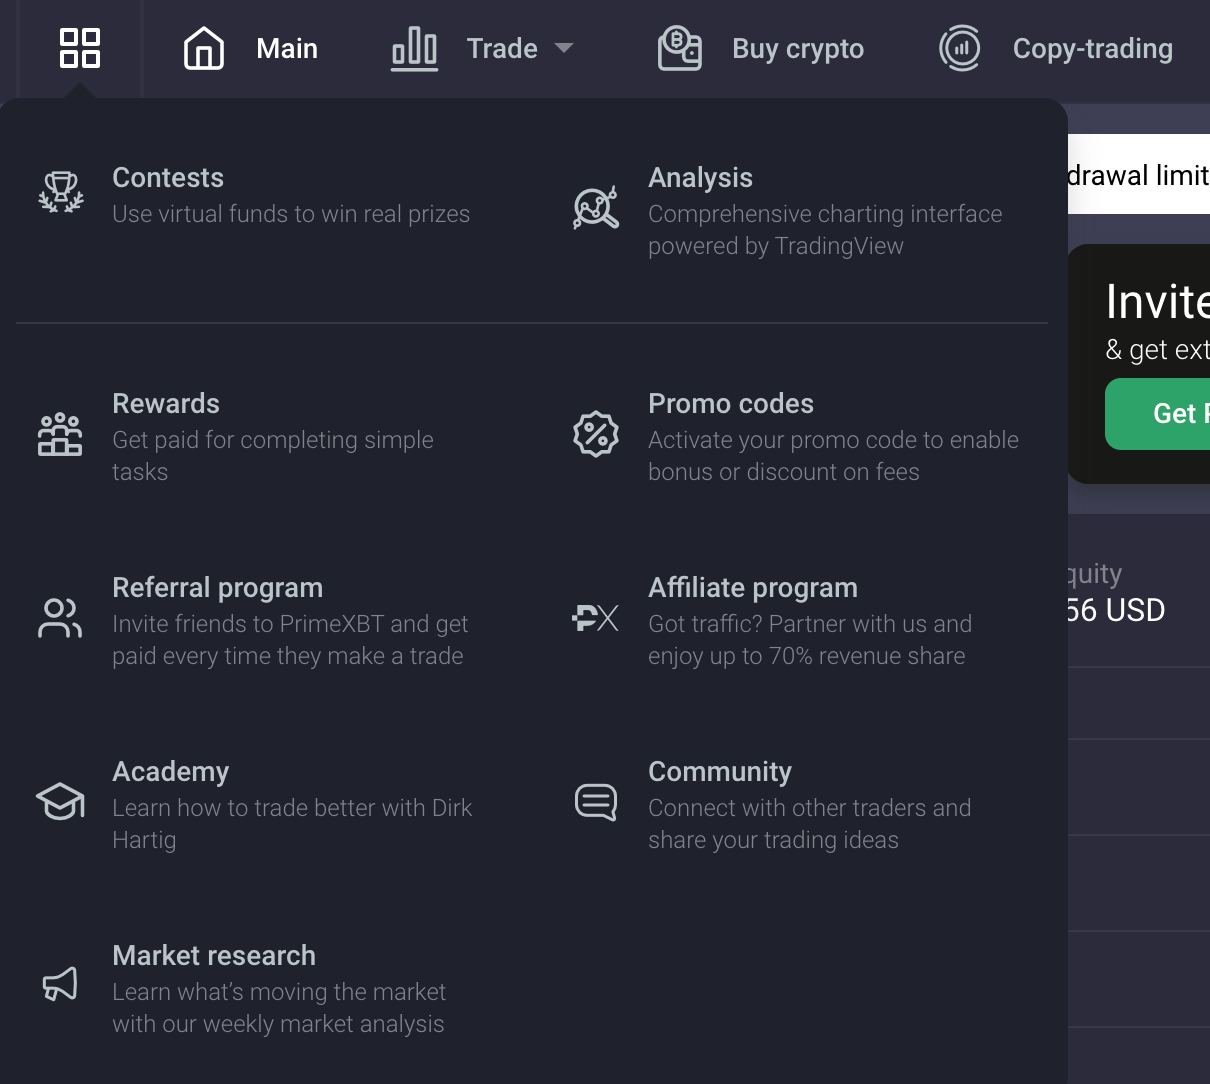Viewport: 1210px width, 1084px height.
Task: Click the Contests trophy icon
Action: point(61,192)
